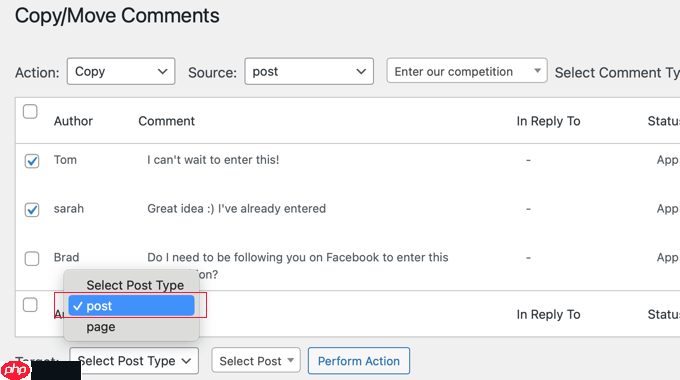Click the bottom In Reply To footer header
The image size is (680, 380).
pos(548,314)
